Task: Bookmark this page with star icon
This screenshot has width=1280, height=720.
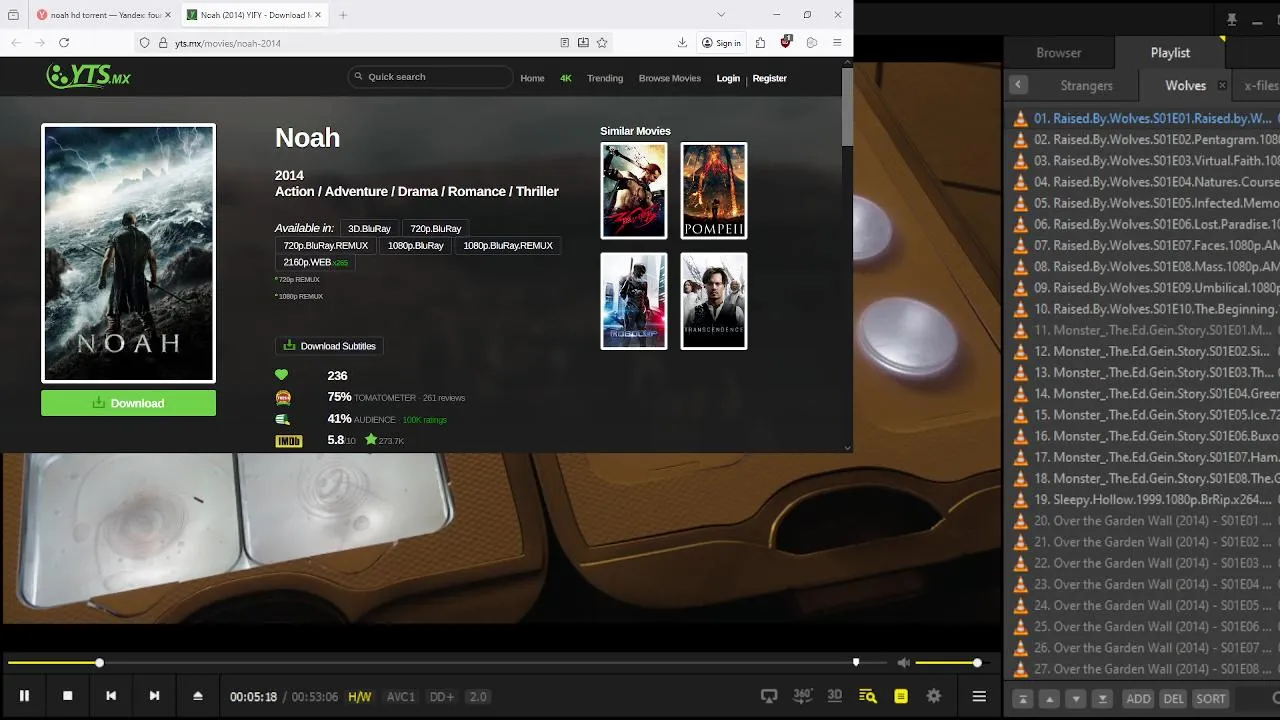Action: pyautogui.click(x=602, y=43)
